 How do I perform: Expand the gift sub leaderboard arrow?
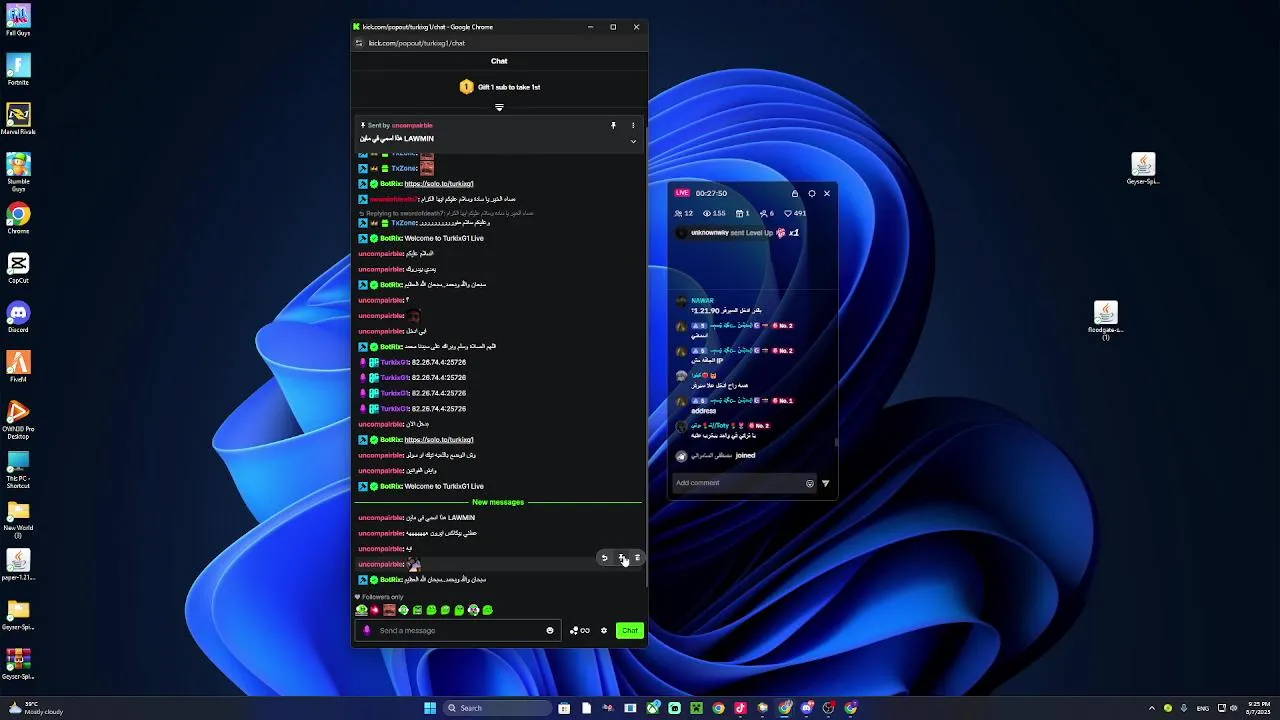499,107
